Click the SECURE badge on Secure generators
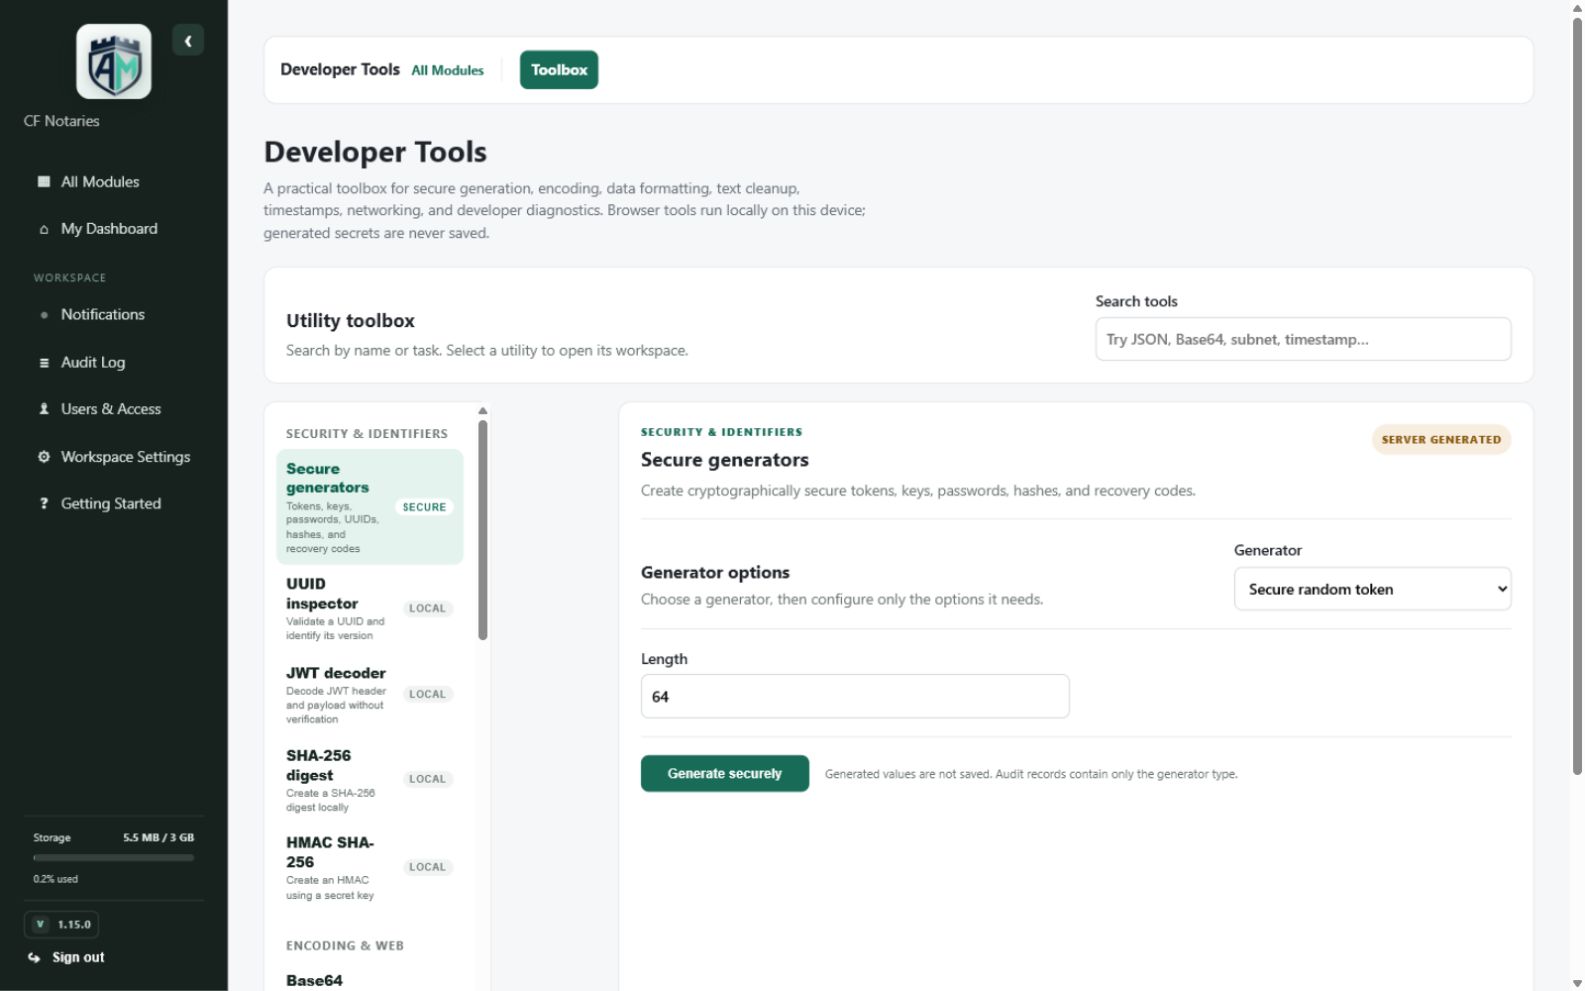1585x991 pixels. [424, 507]
